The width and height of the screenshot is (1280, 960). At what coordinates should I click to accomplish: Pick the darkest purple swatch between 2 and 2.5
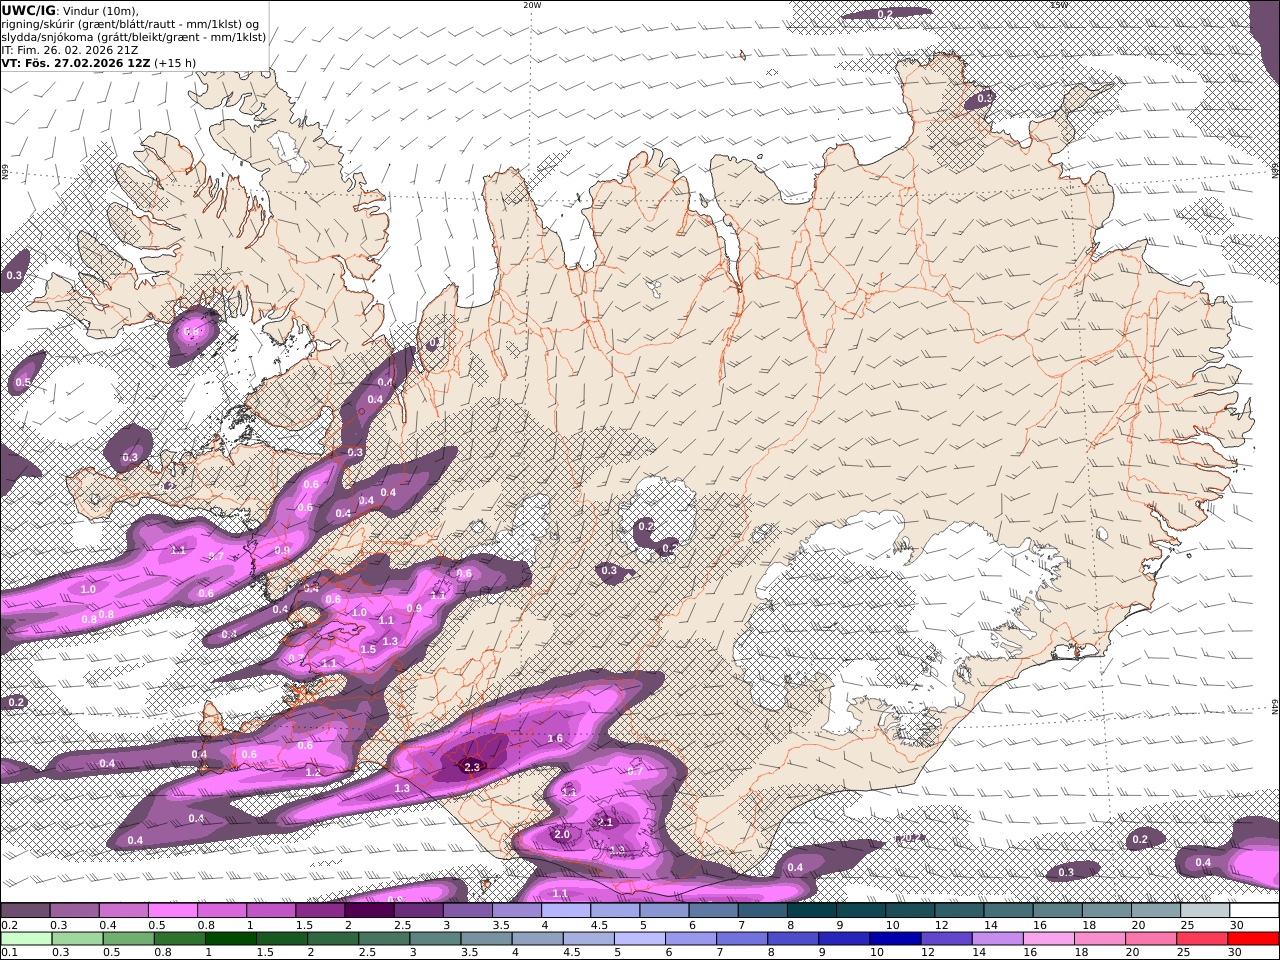(369, 911)
